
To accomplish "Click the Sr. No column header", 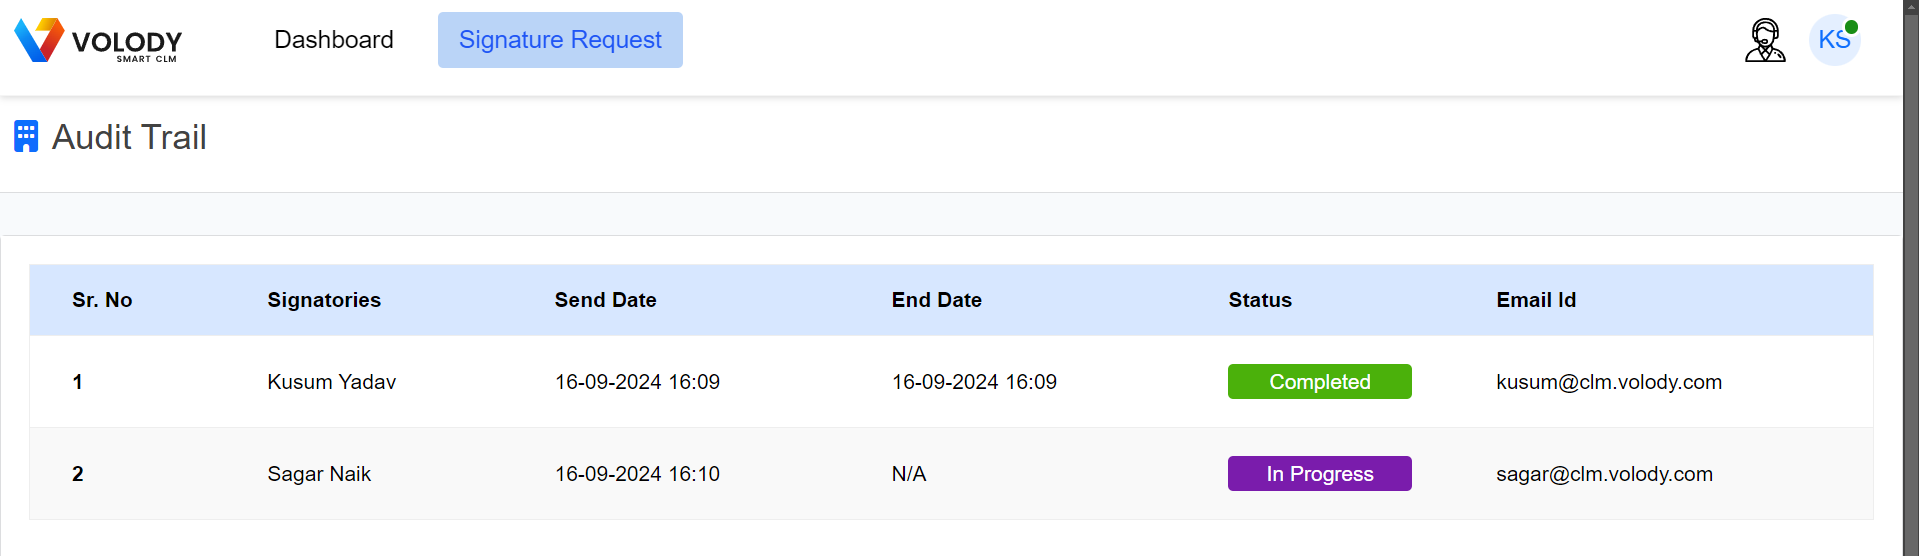I will click(102, 300).
